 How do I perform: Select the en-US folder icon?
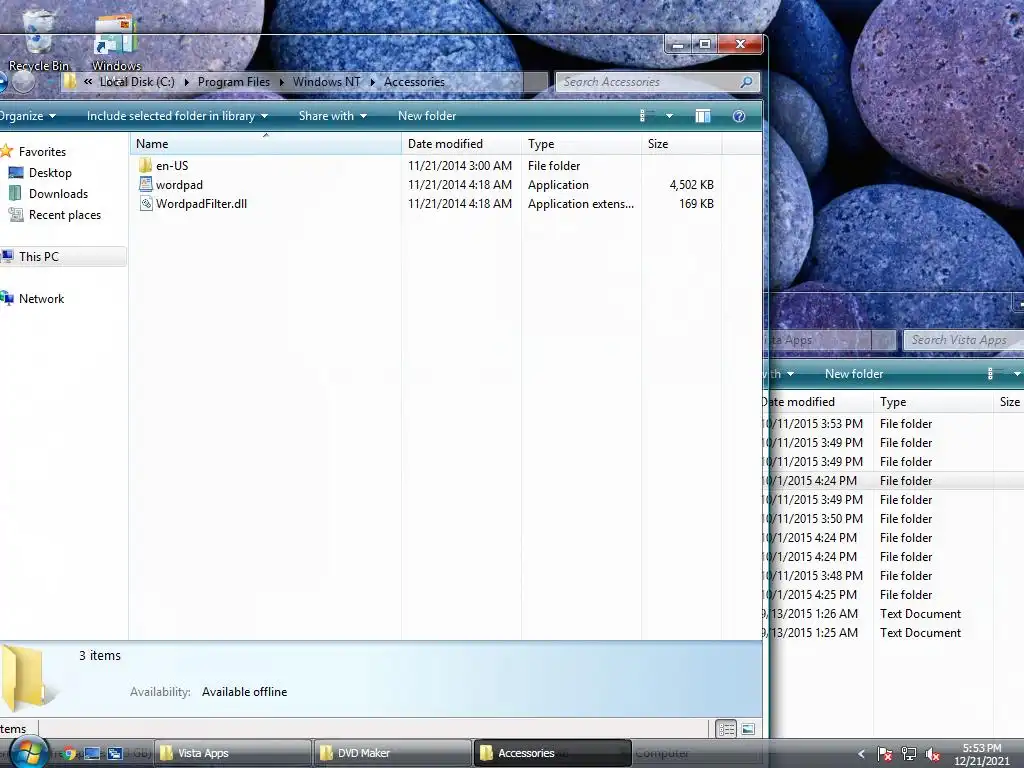146,165
